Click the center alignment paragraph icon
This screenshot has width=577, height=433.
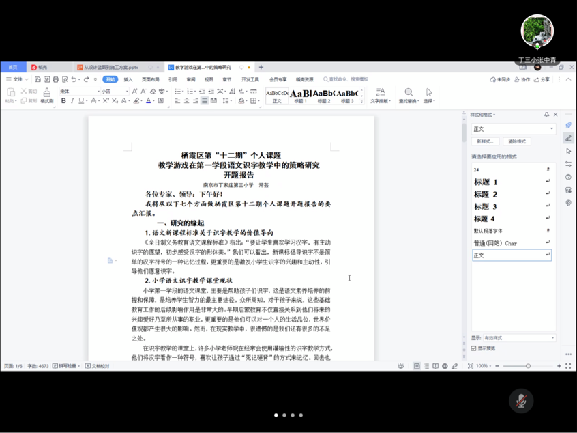(x=187, y=100)
